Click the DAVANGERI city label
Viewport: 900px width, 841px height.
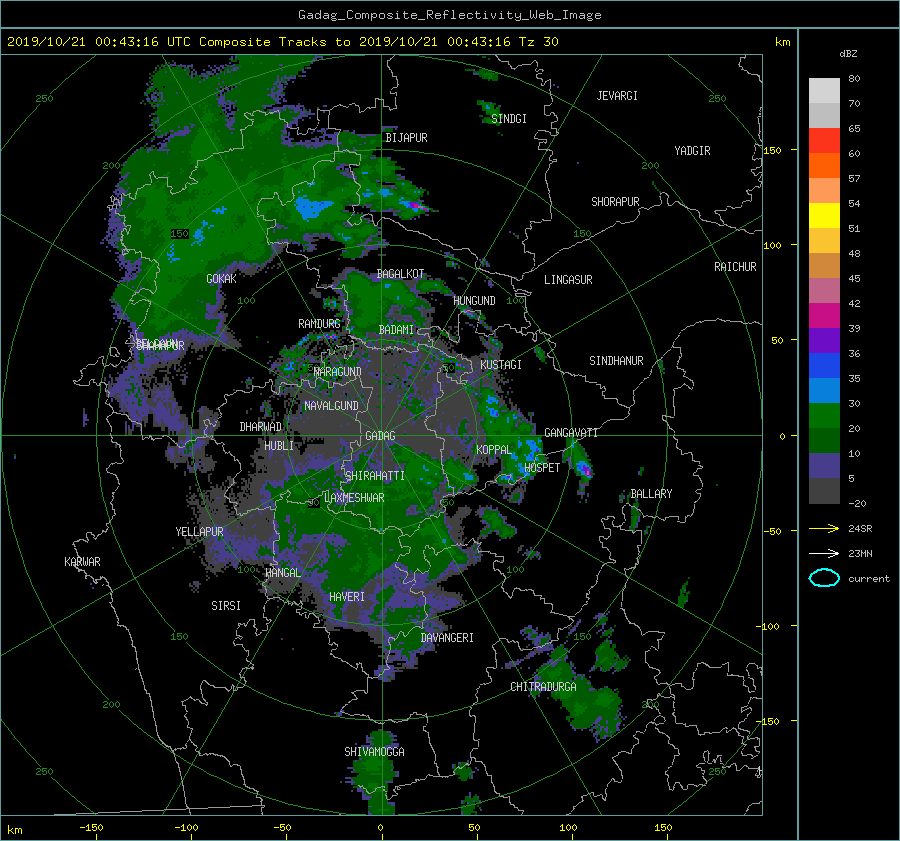coord(447,638)
